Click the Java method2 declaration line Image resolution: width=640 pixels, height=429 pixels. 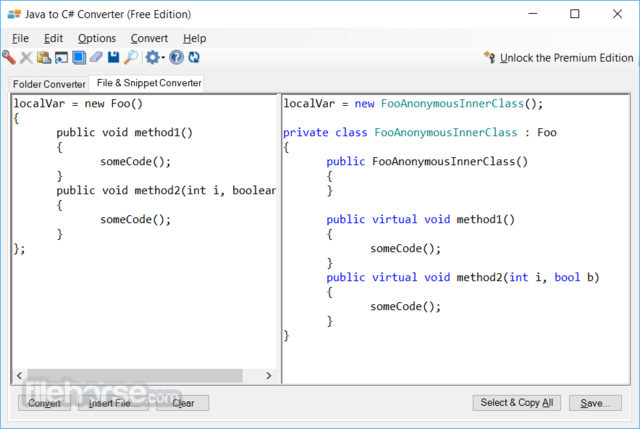pos(166,191)
